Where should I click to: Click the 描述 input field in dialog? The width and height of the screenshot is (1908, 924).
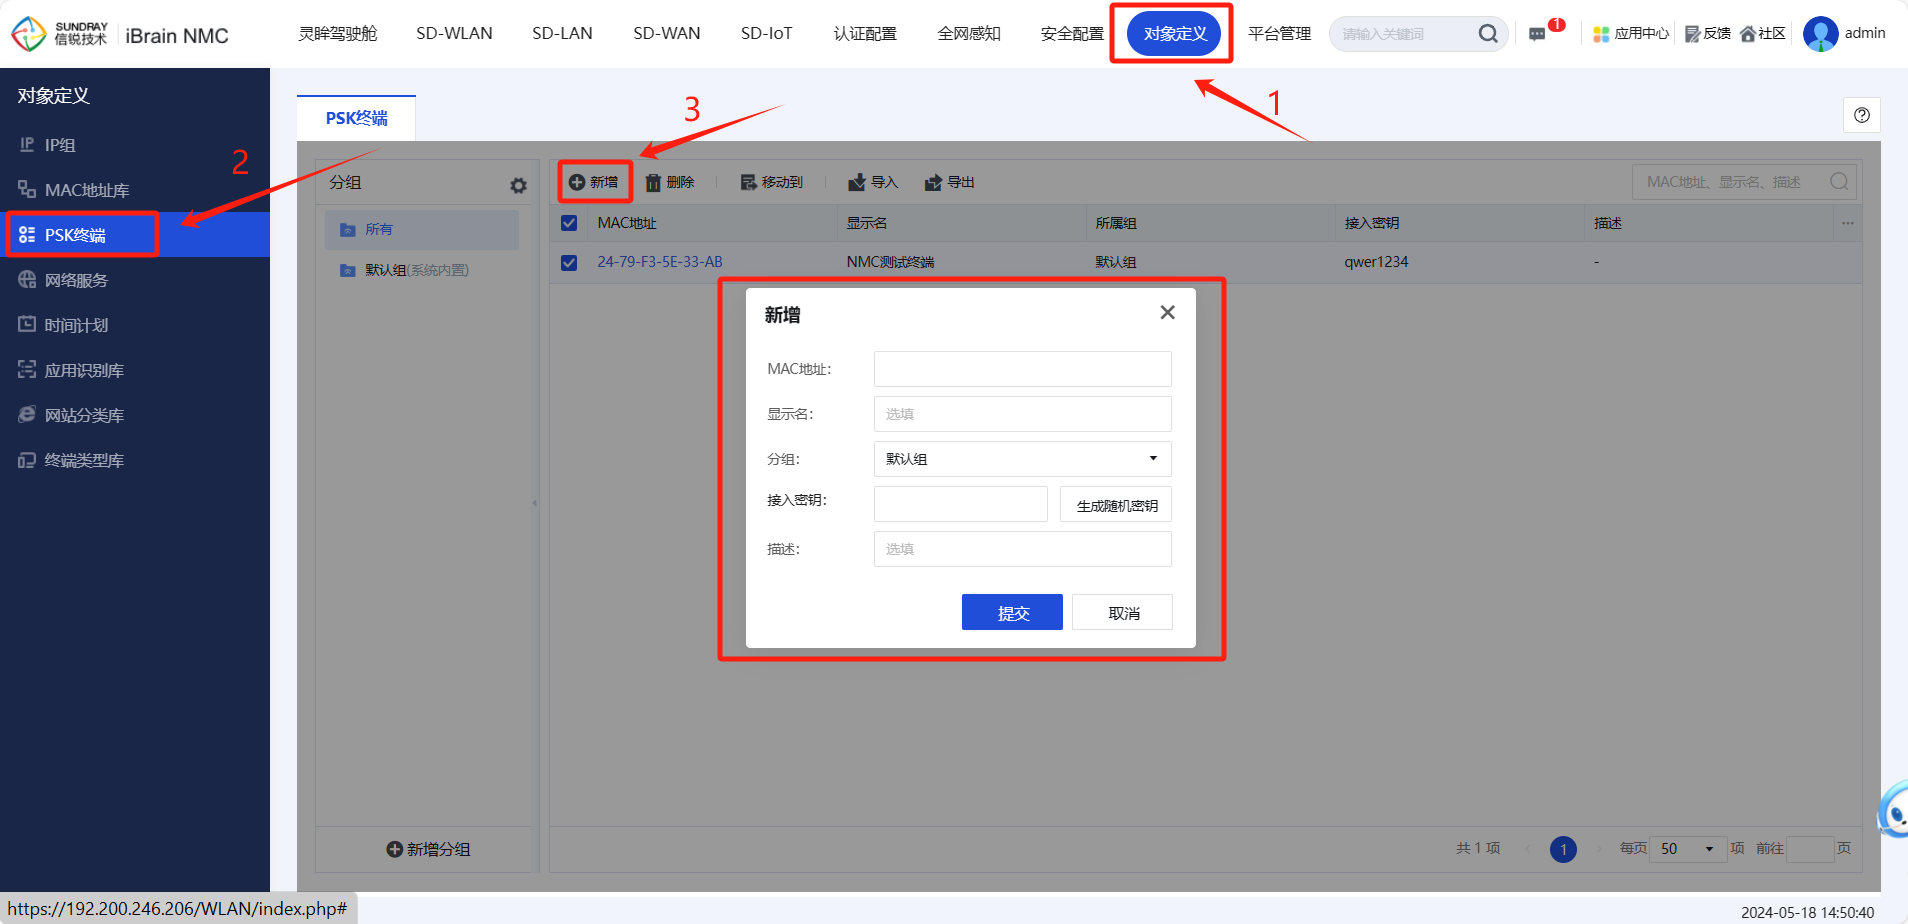click(1022, 549)
